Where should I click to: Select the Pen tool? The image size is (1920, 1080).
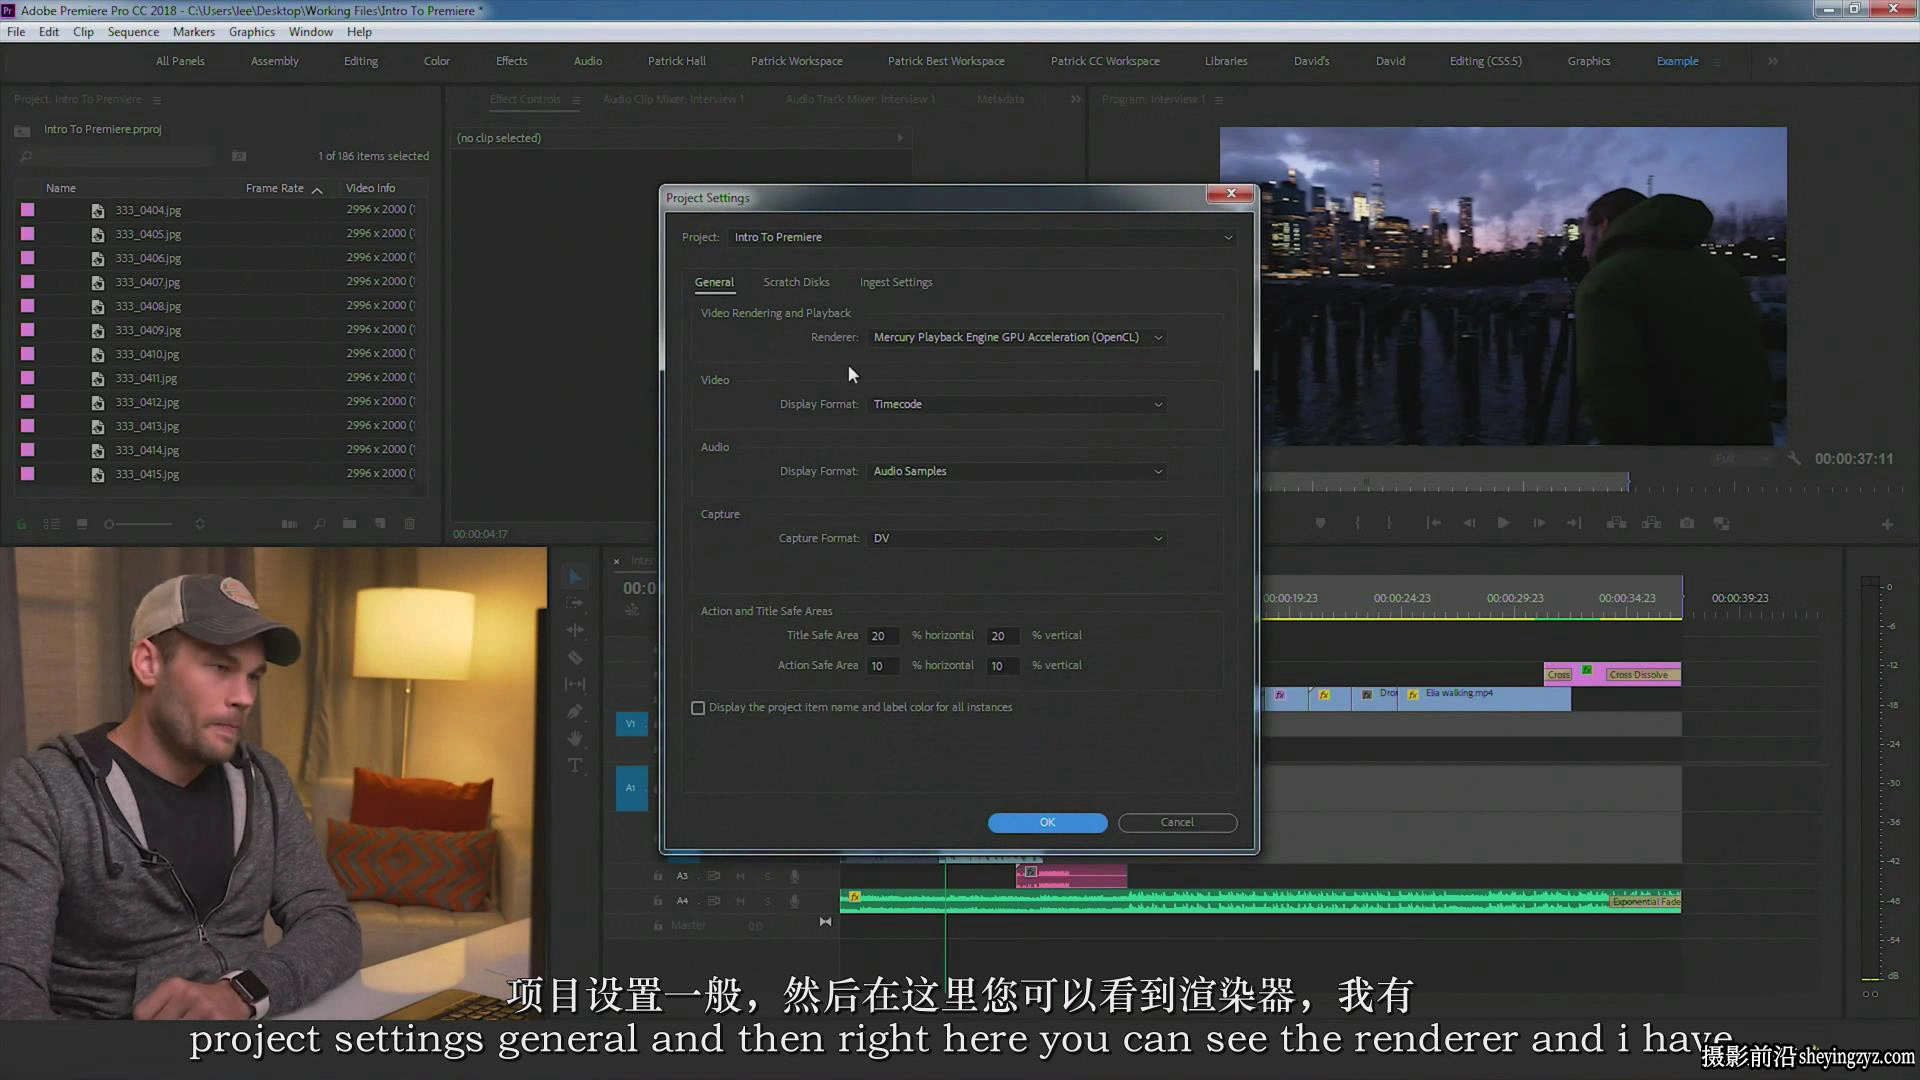point(575,711)
